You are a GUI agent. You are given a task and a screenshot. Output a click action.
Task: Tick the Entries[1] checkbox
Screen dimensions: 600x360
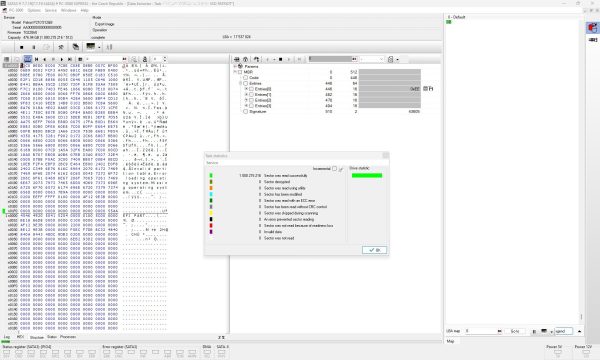click(x=251, y=94)
